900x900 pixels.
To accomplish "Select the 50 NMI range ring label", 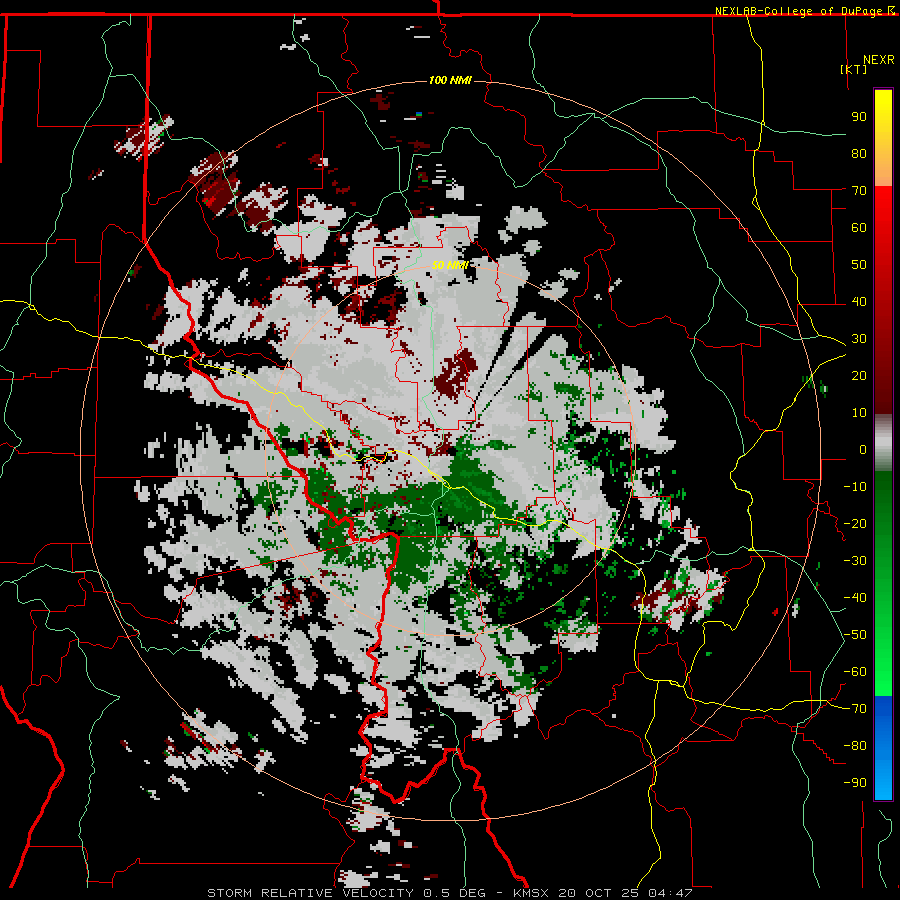I will click(450, 265).
